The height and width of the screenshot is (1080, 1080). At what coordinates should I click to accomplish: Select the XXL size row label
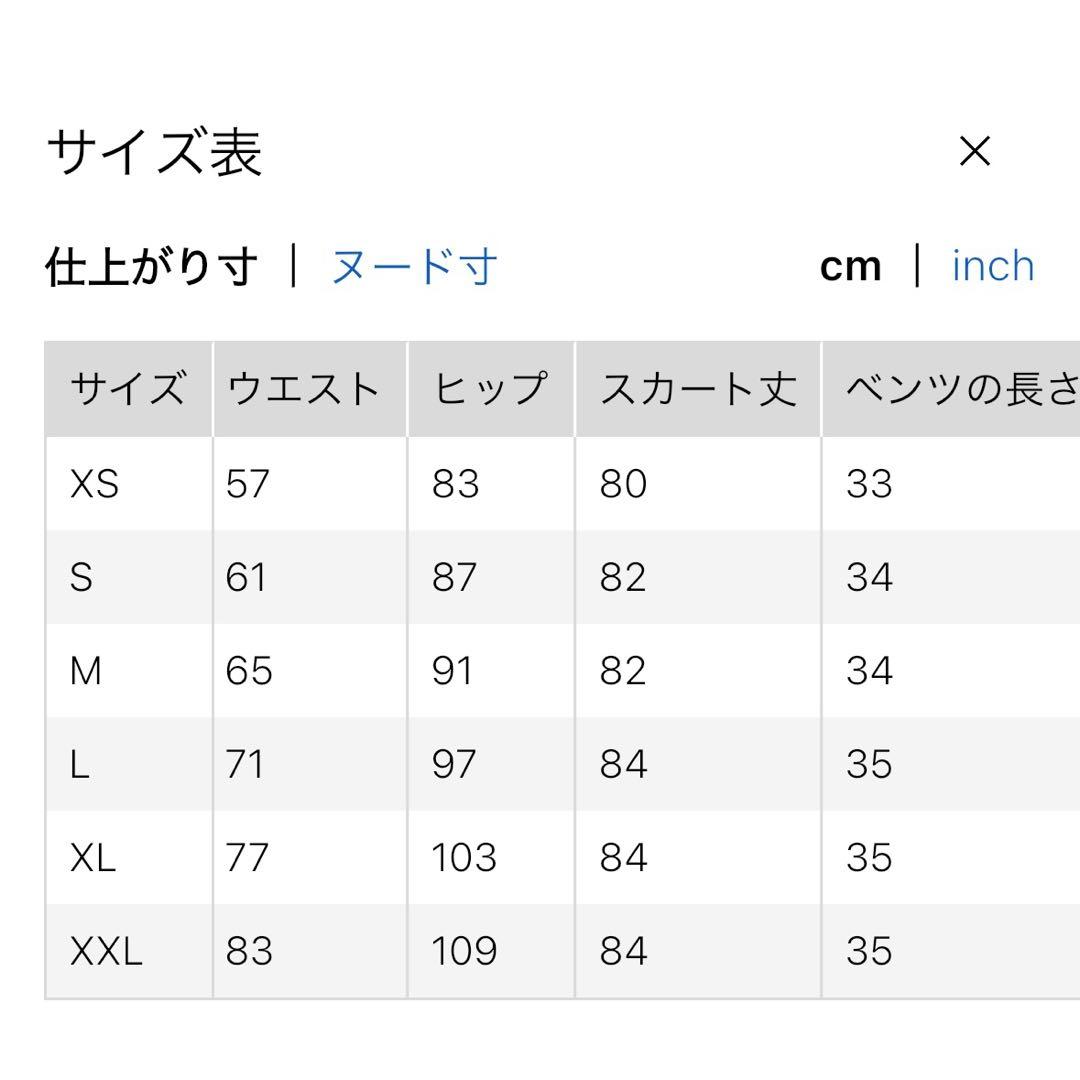coord(106,951)
